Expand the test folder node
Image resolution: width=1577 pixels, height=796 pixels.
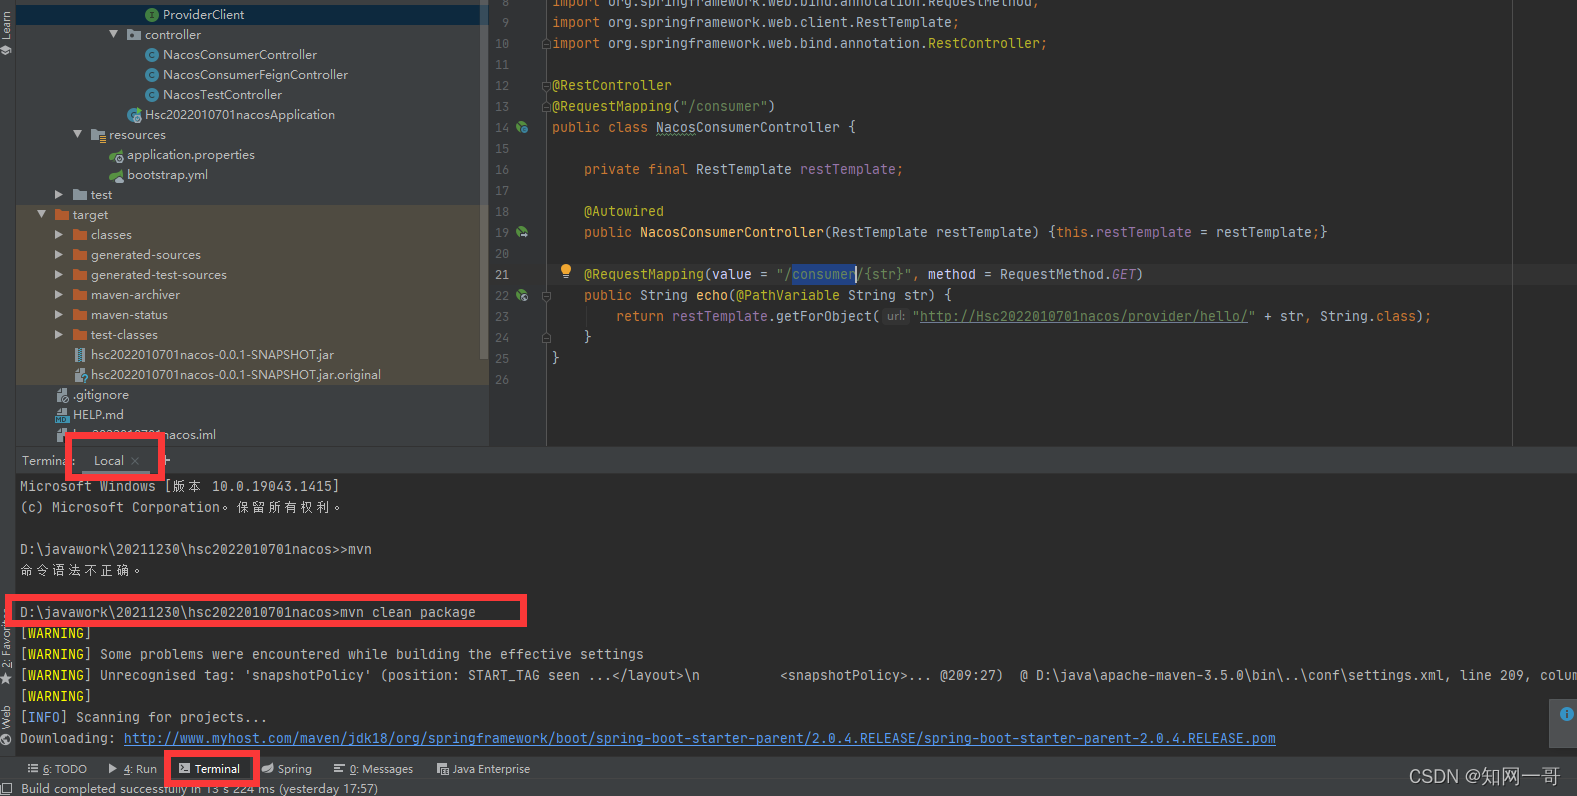(x=59, y=195)
